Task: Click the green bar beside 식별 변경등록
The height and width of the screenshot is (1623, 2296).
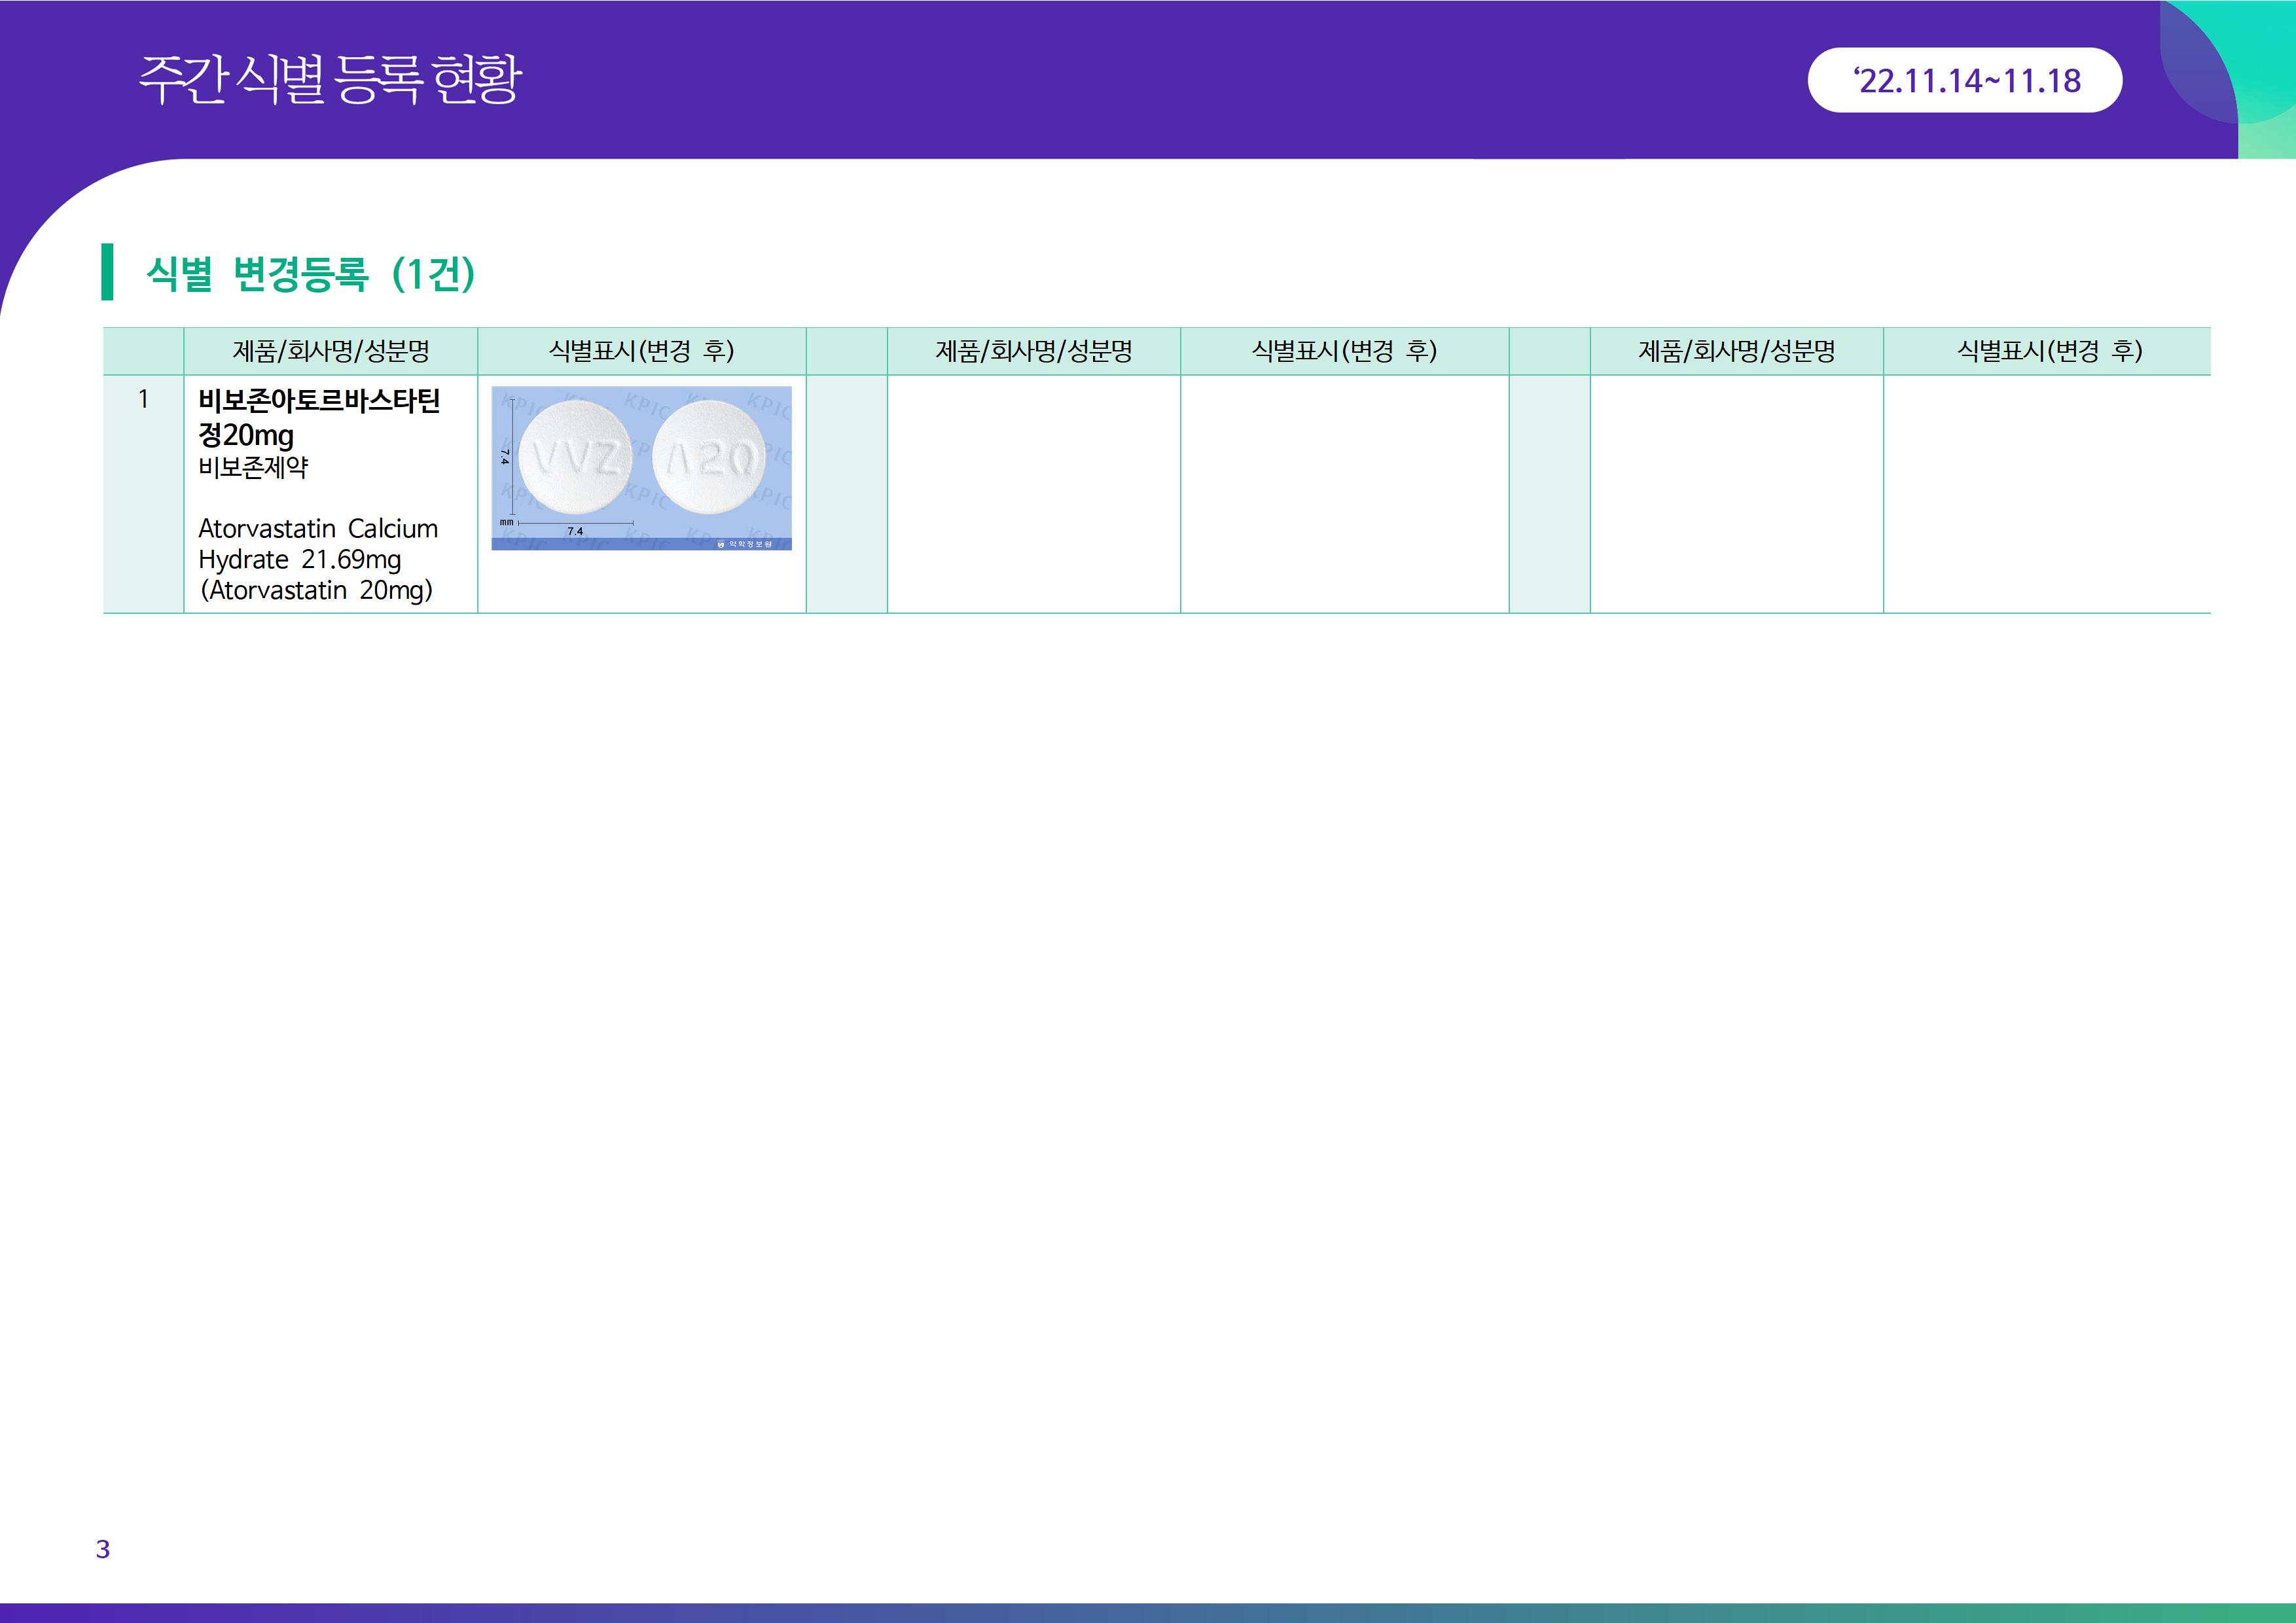Action: 107,271
